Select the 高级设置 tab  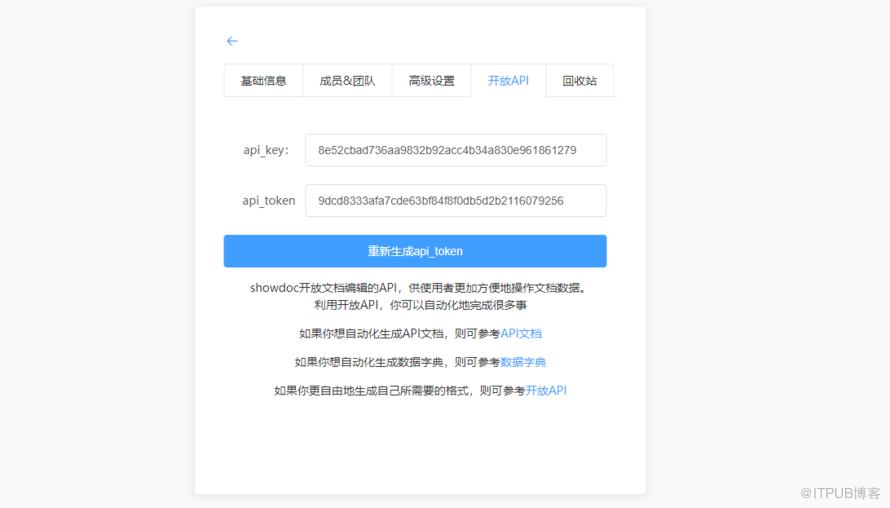coord(431,81)
